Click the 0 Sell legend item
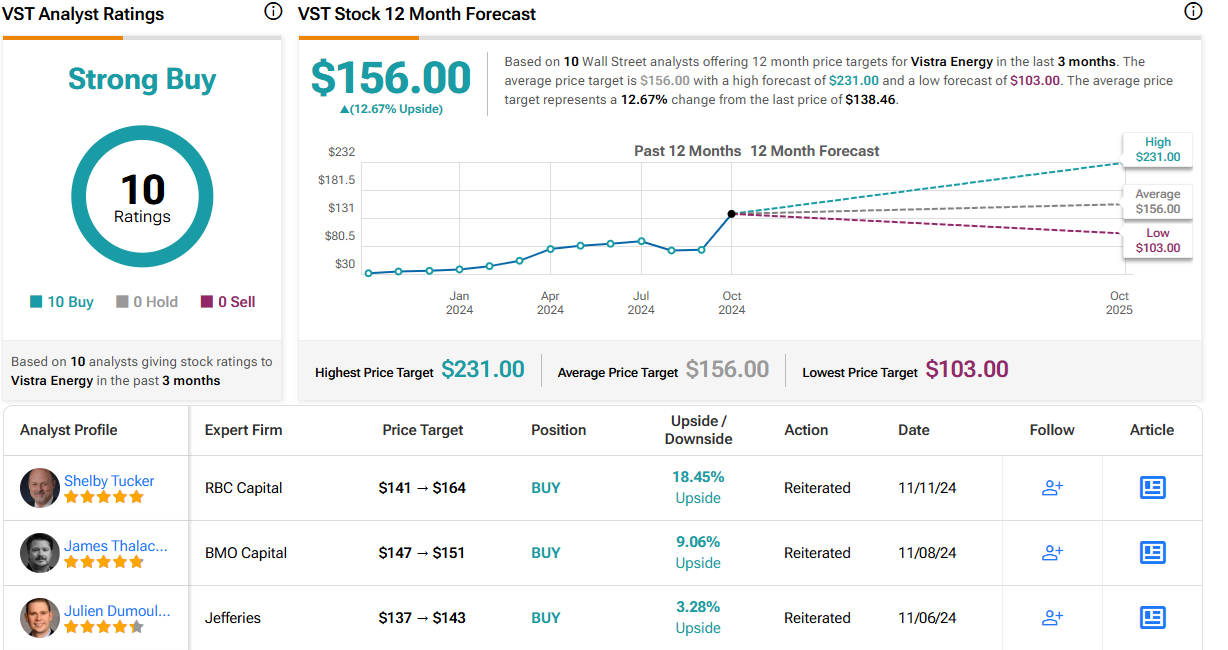Screen dimensions: 1228x650 [228, 302]
